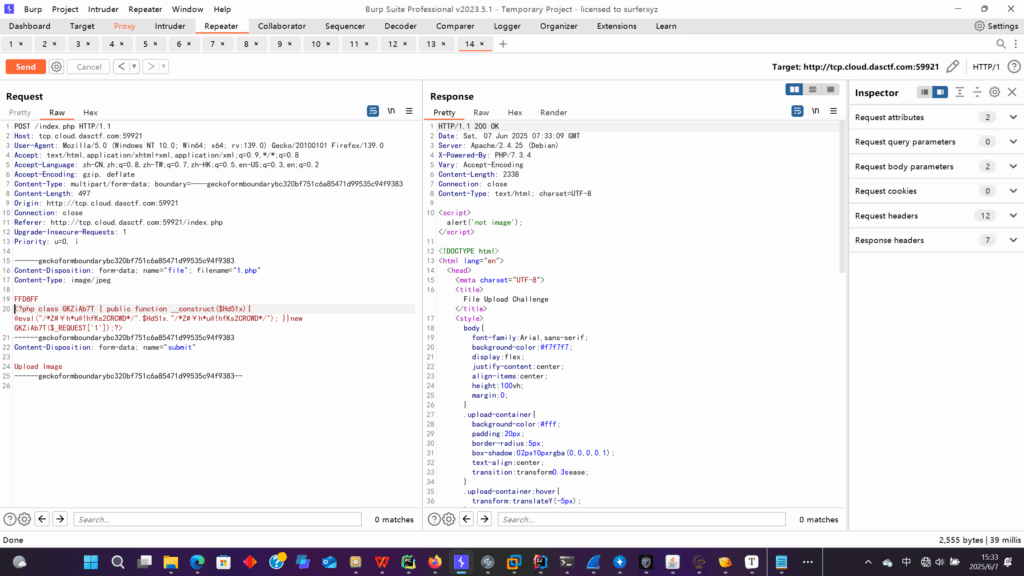Select Response Render view
Screen dimensions: 1024x576
pyautogui.click(x=553, y=112)
